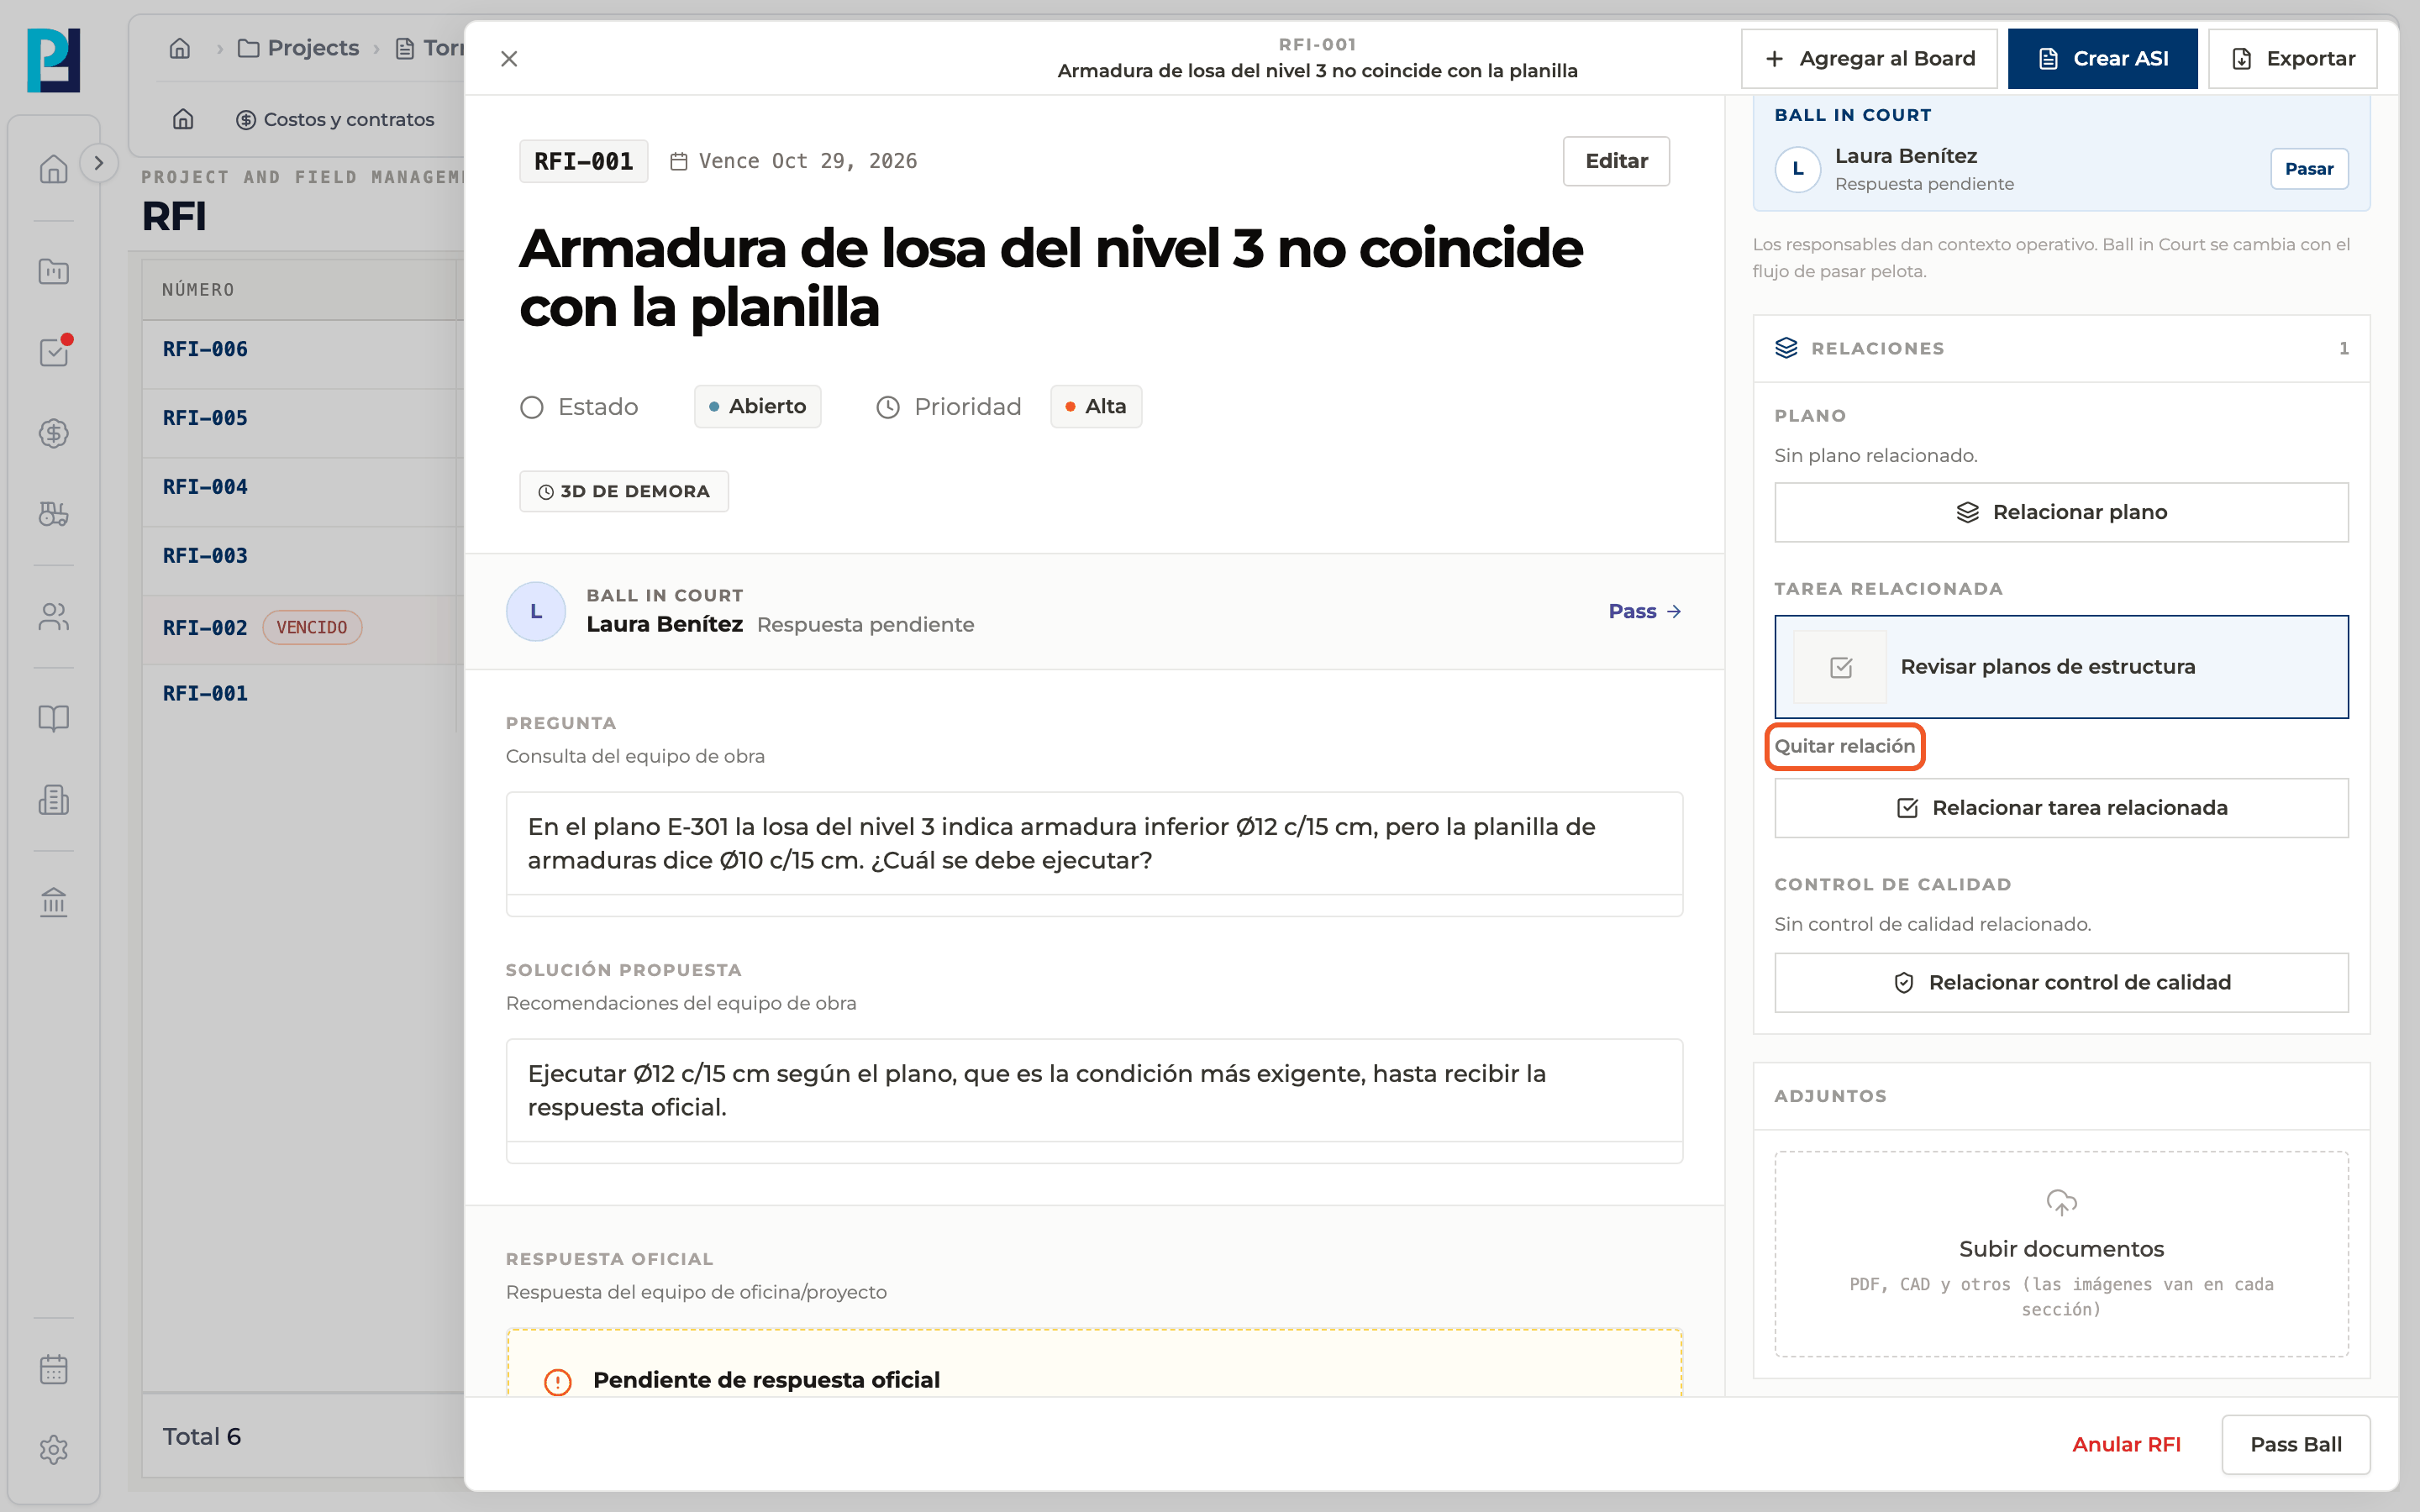Close the RFI-001 detail panel

click(x=509, y=59)
